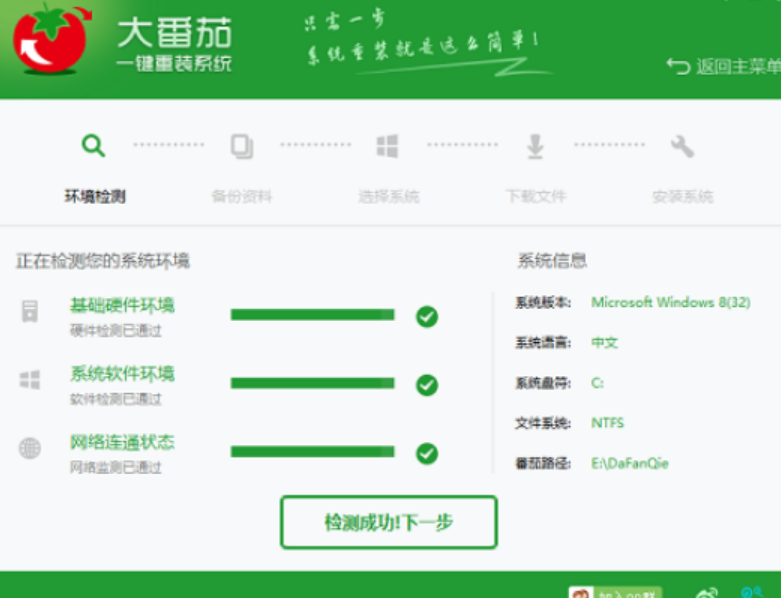
Task: Click the magnifier icon for 环境检测
Action: tap(93, 146)
